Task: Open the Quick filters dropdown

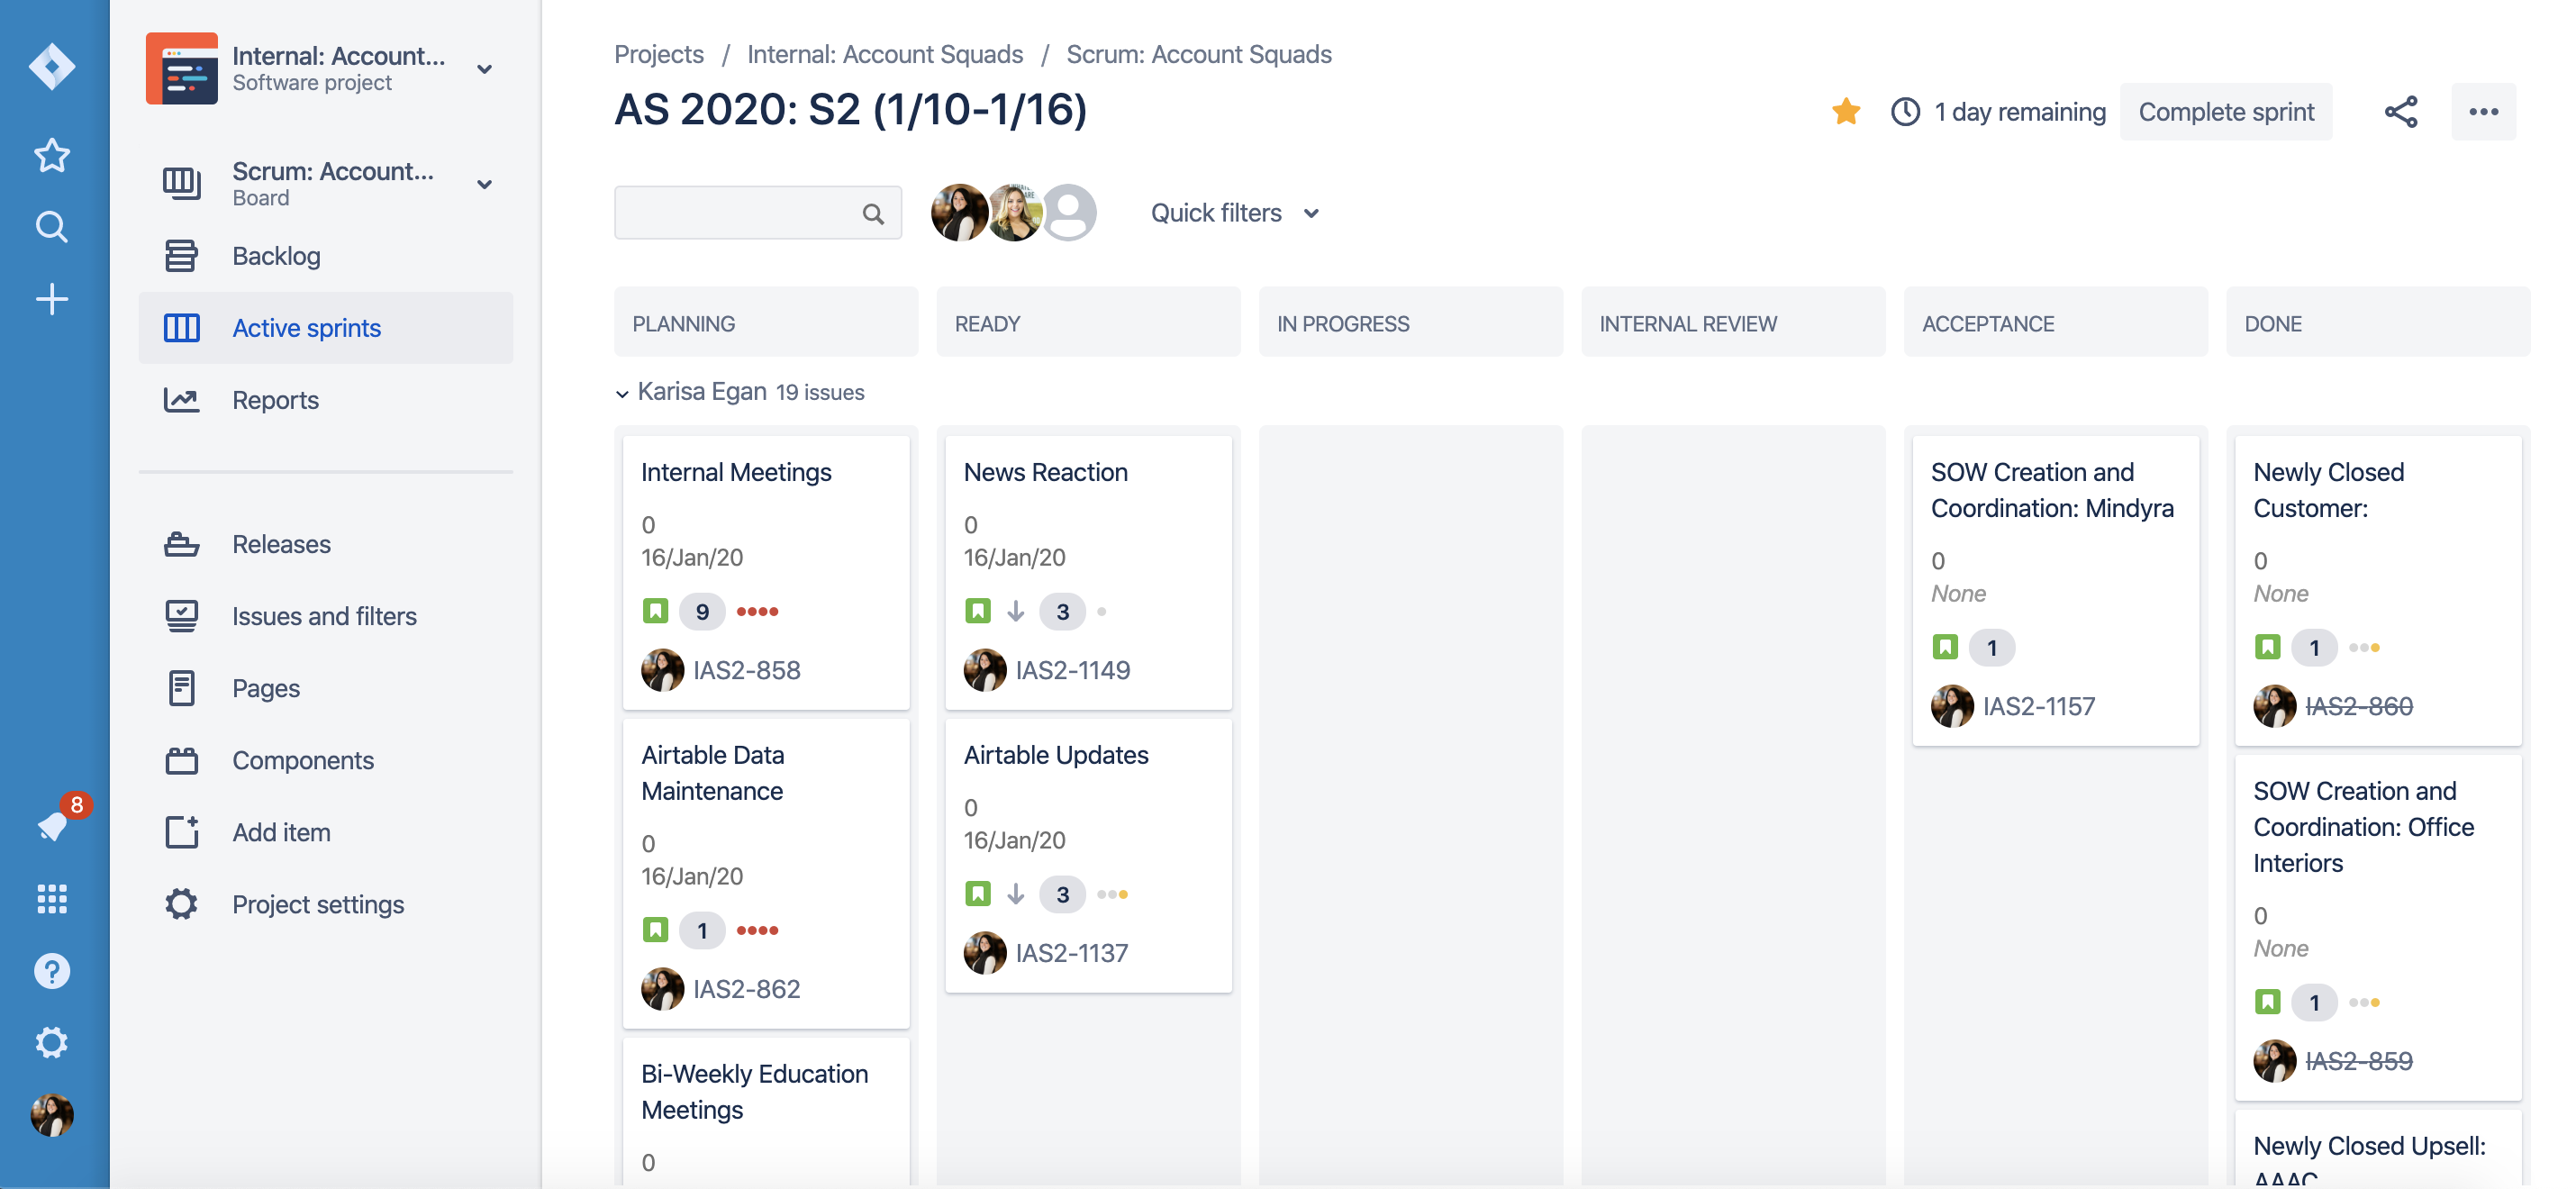Action: [1234, 213]
